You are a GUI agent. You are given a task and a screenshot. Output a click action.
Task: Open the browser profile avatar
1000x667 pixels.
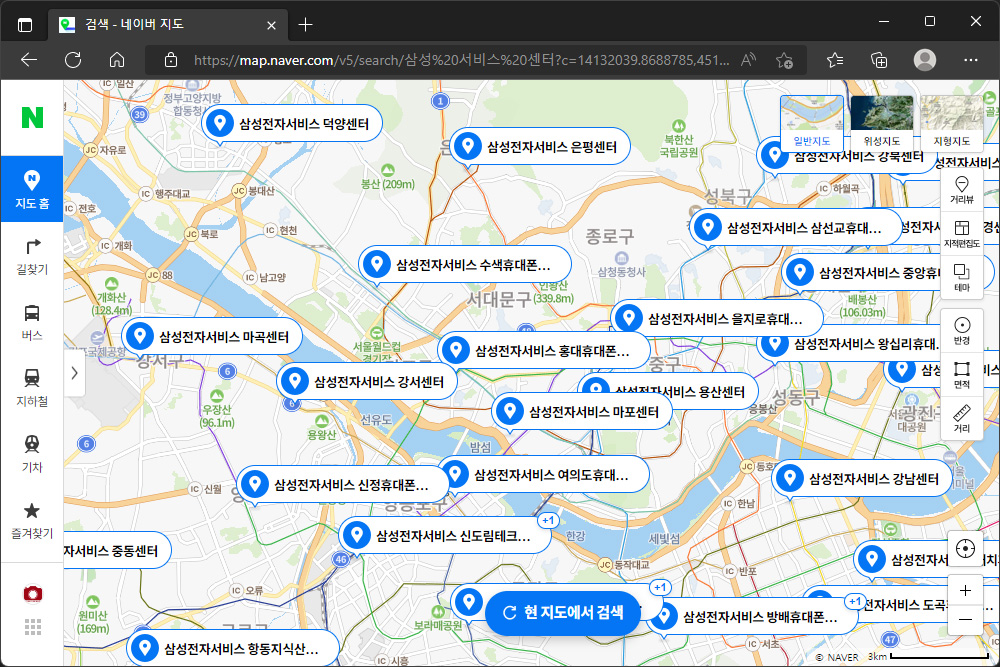click(x=925, y=60)
